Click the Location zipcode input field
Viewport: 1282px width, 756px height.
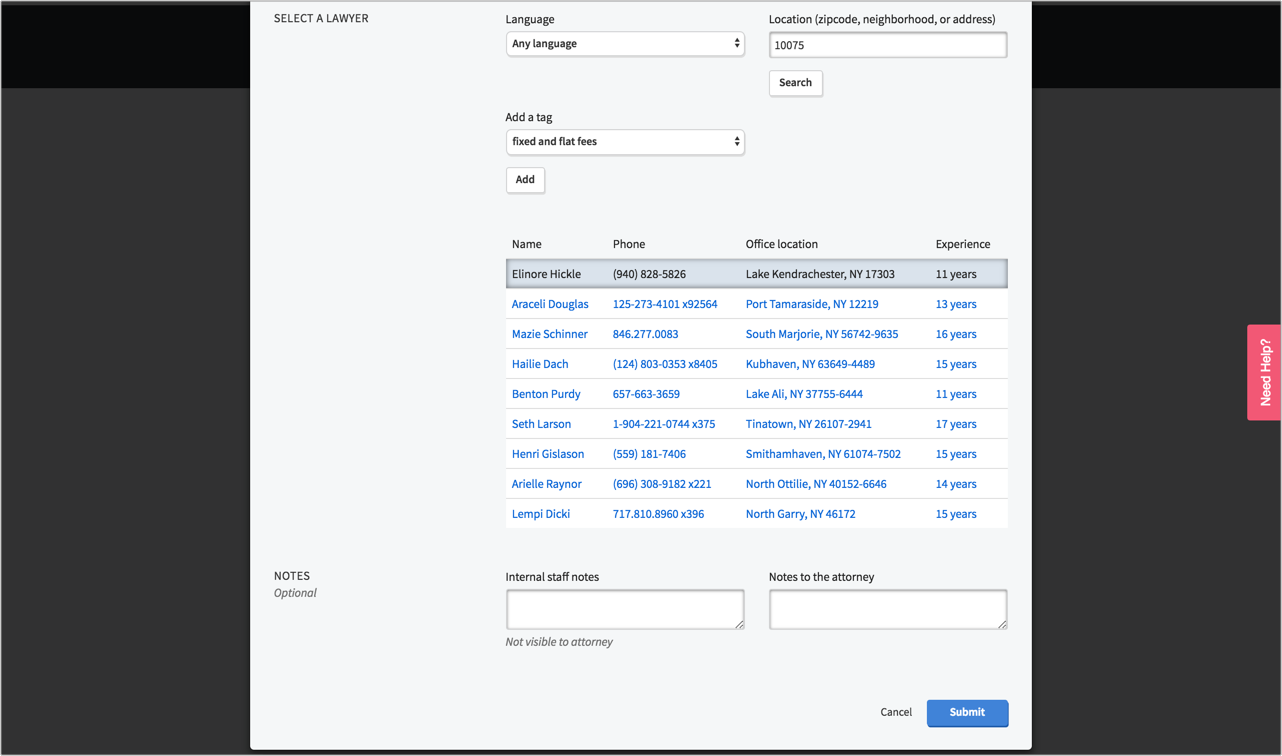coord(887,45)
